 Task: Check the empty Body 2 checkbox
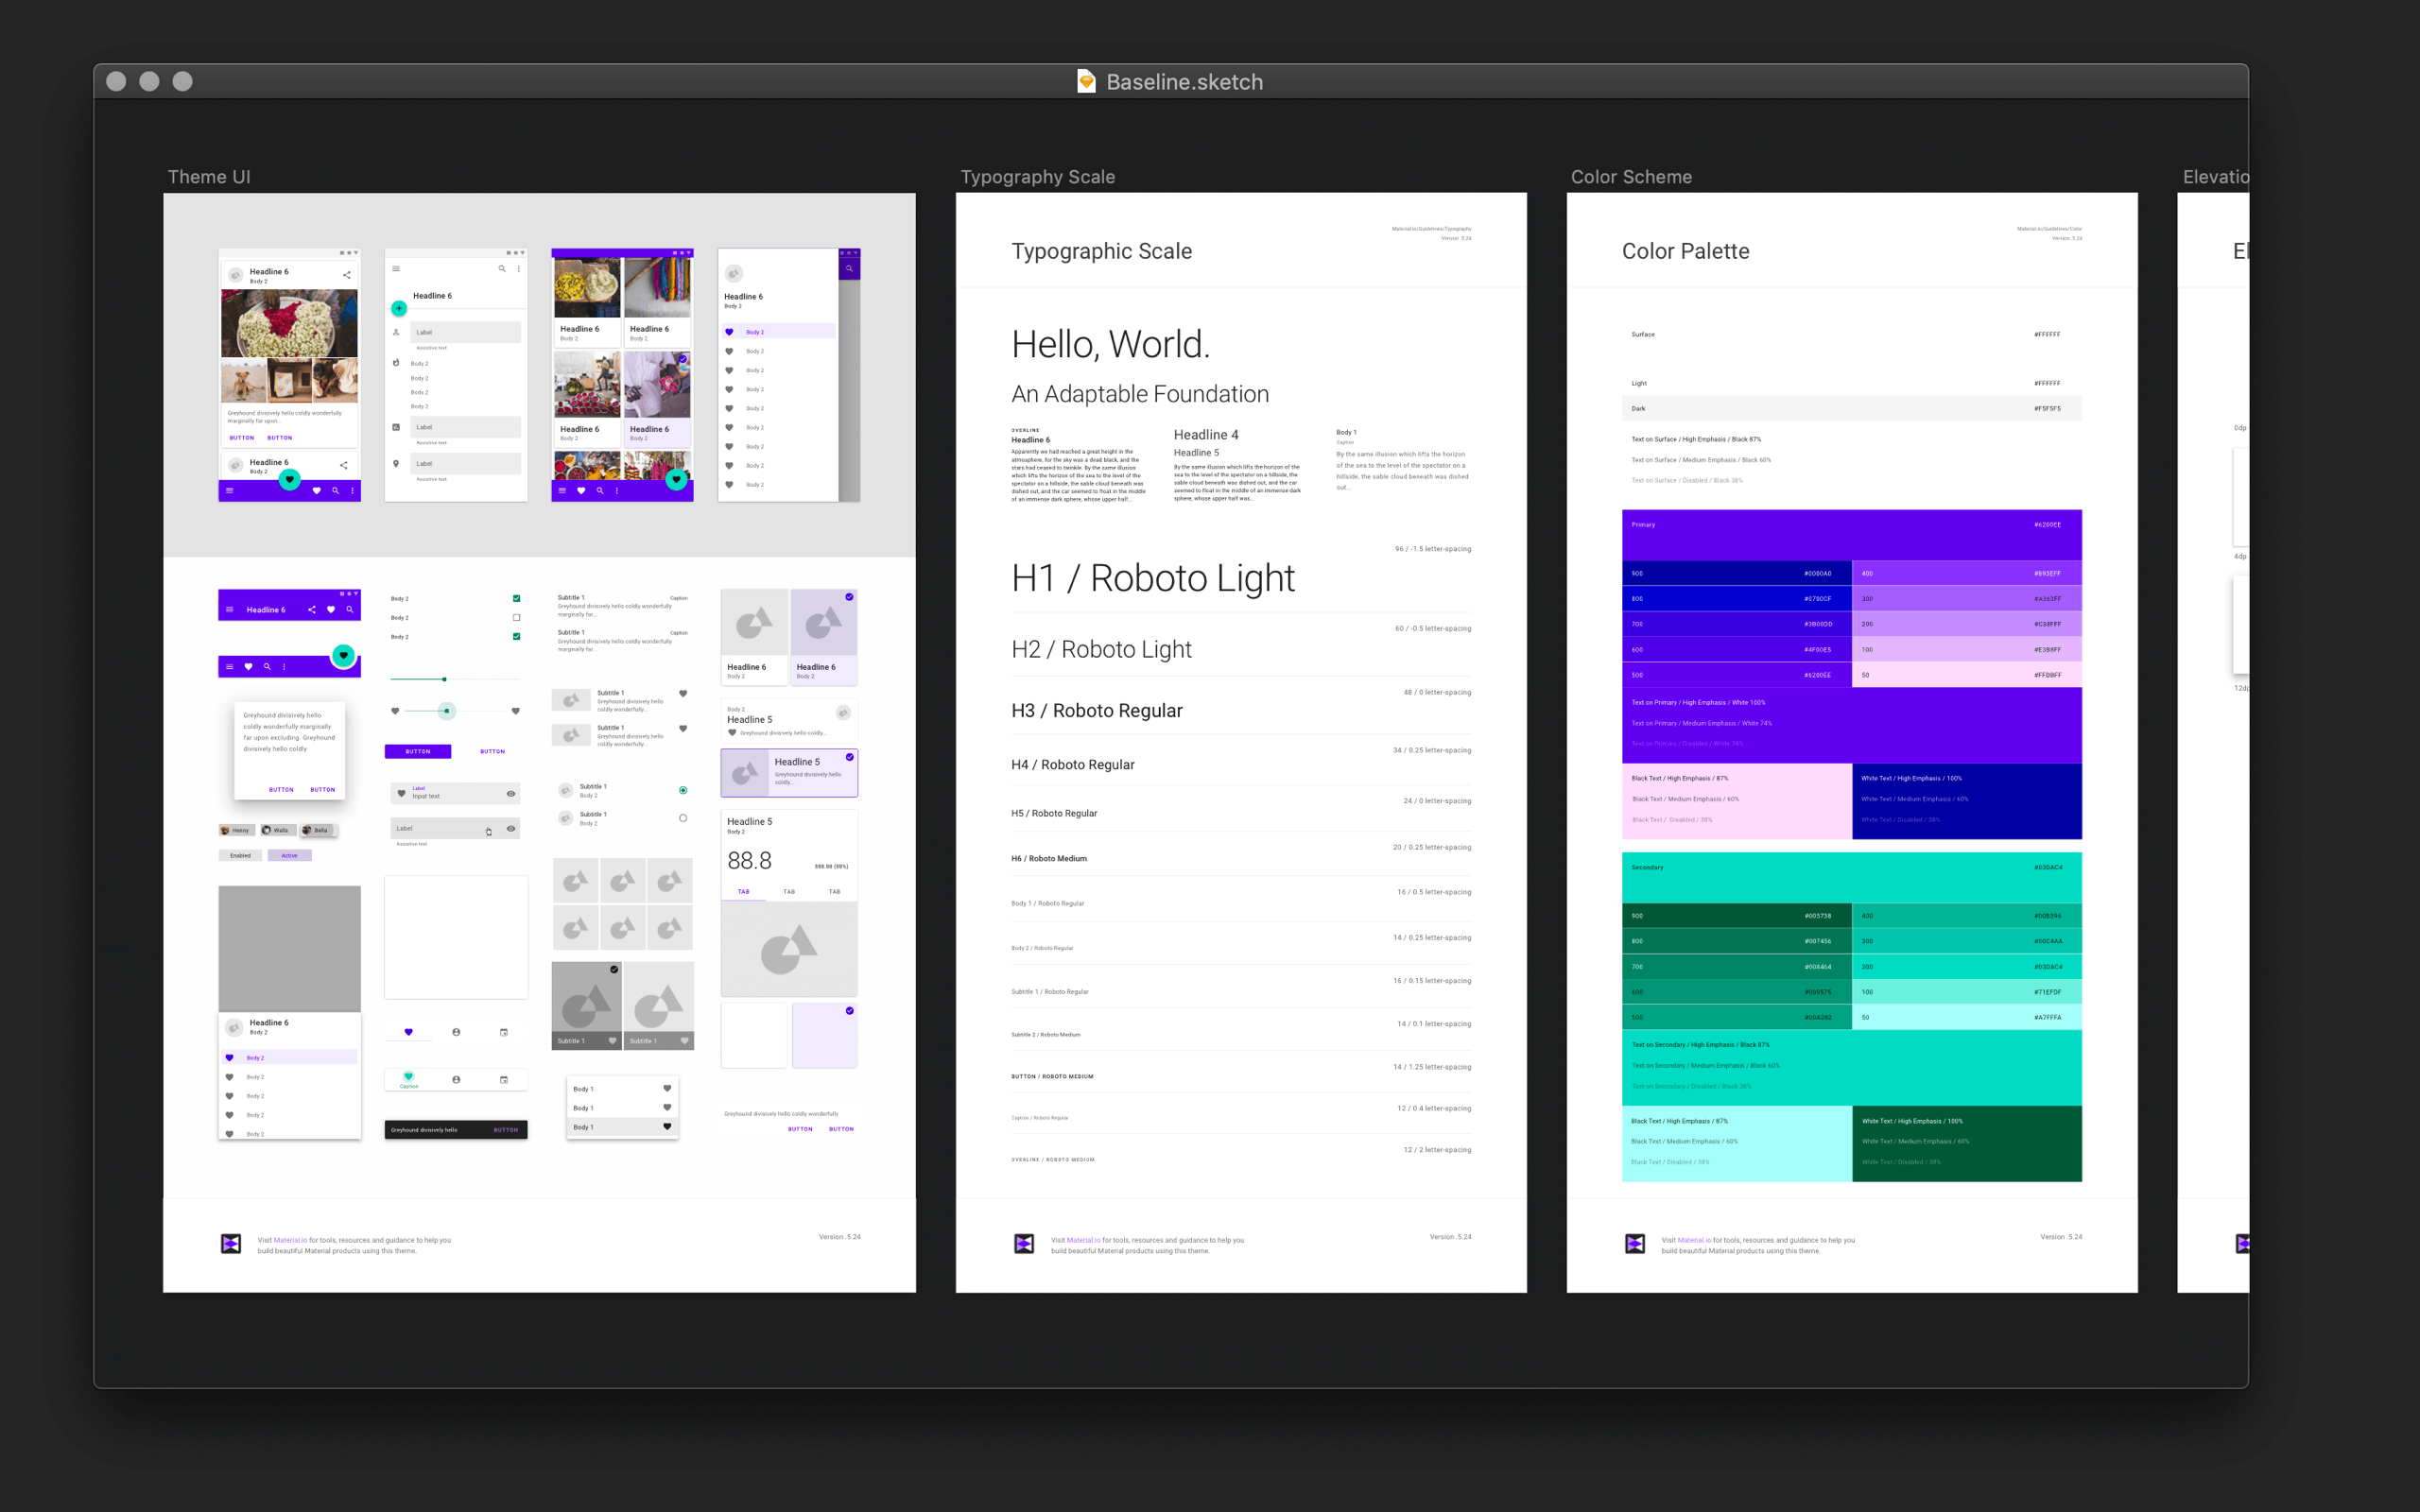click(517, 617)
